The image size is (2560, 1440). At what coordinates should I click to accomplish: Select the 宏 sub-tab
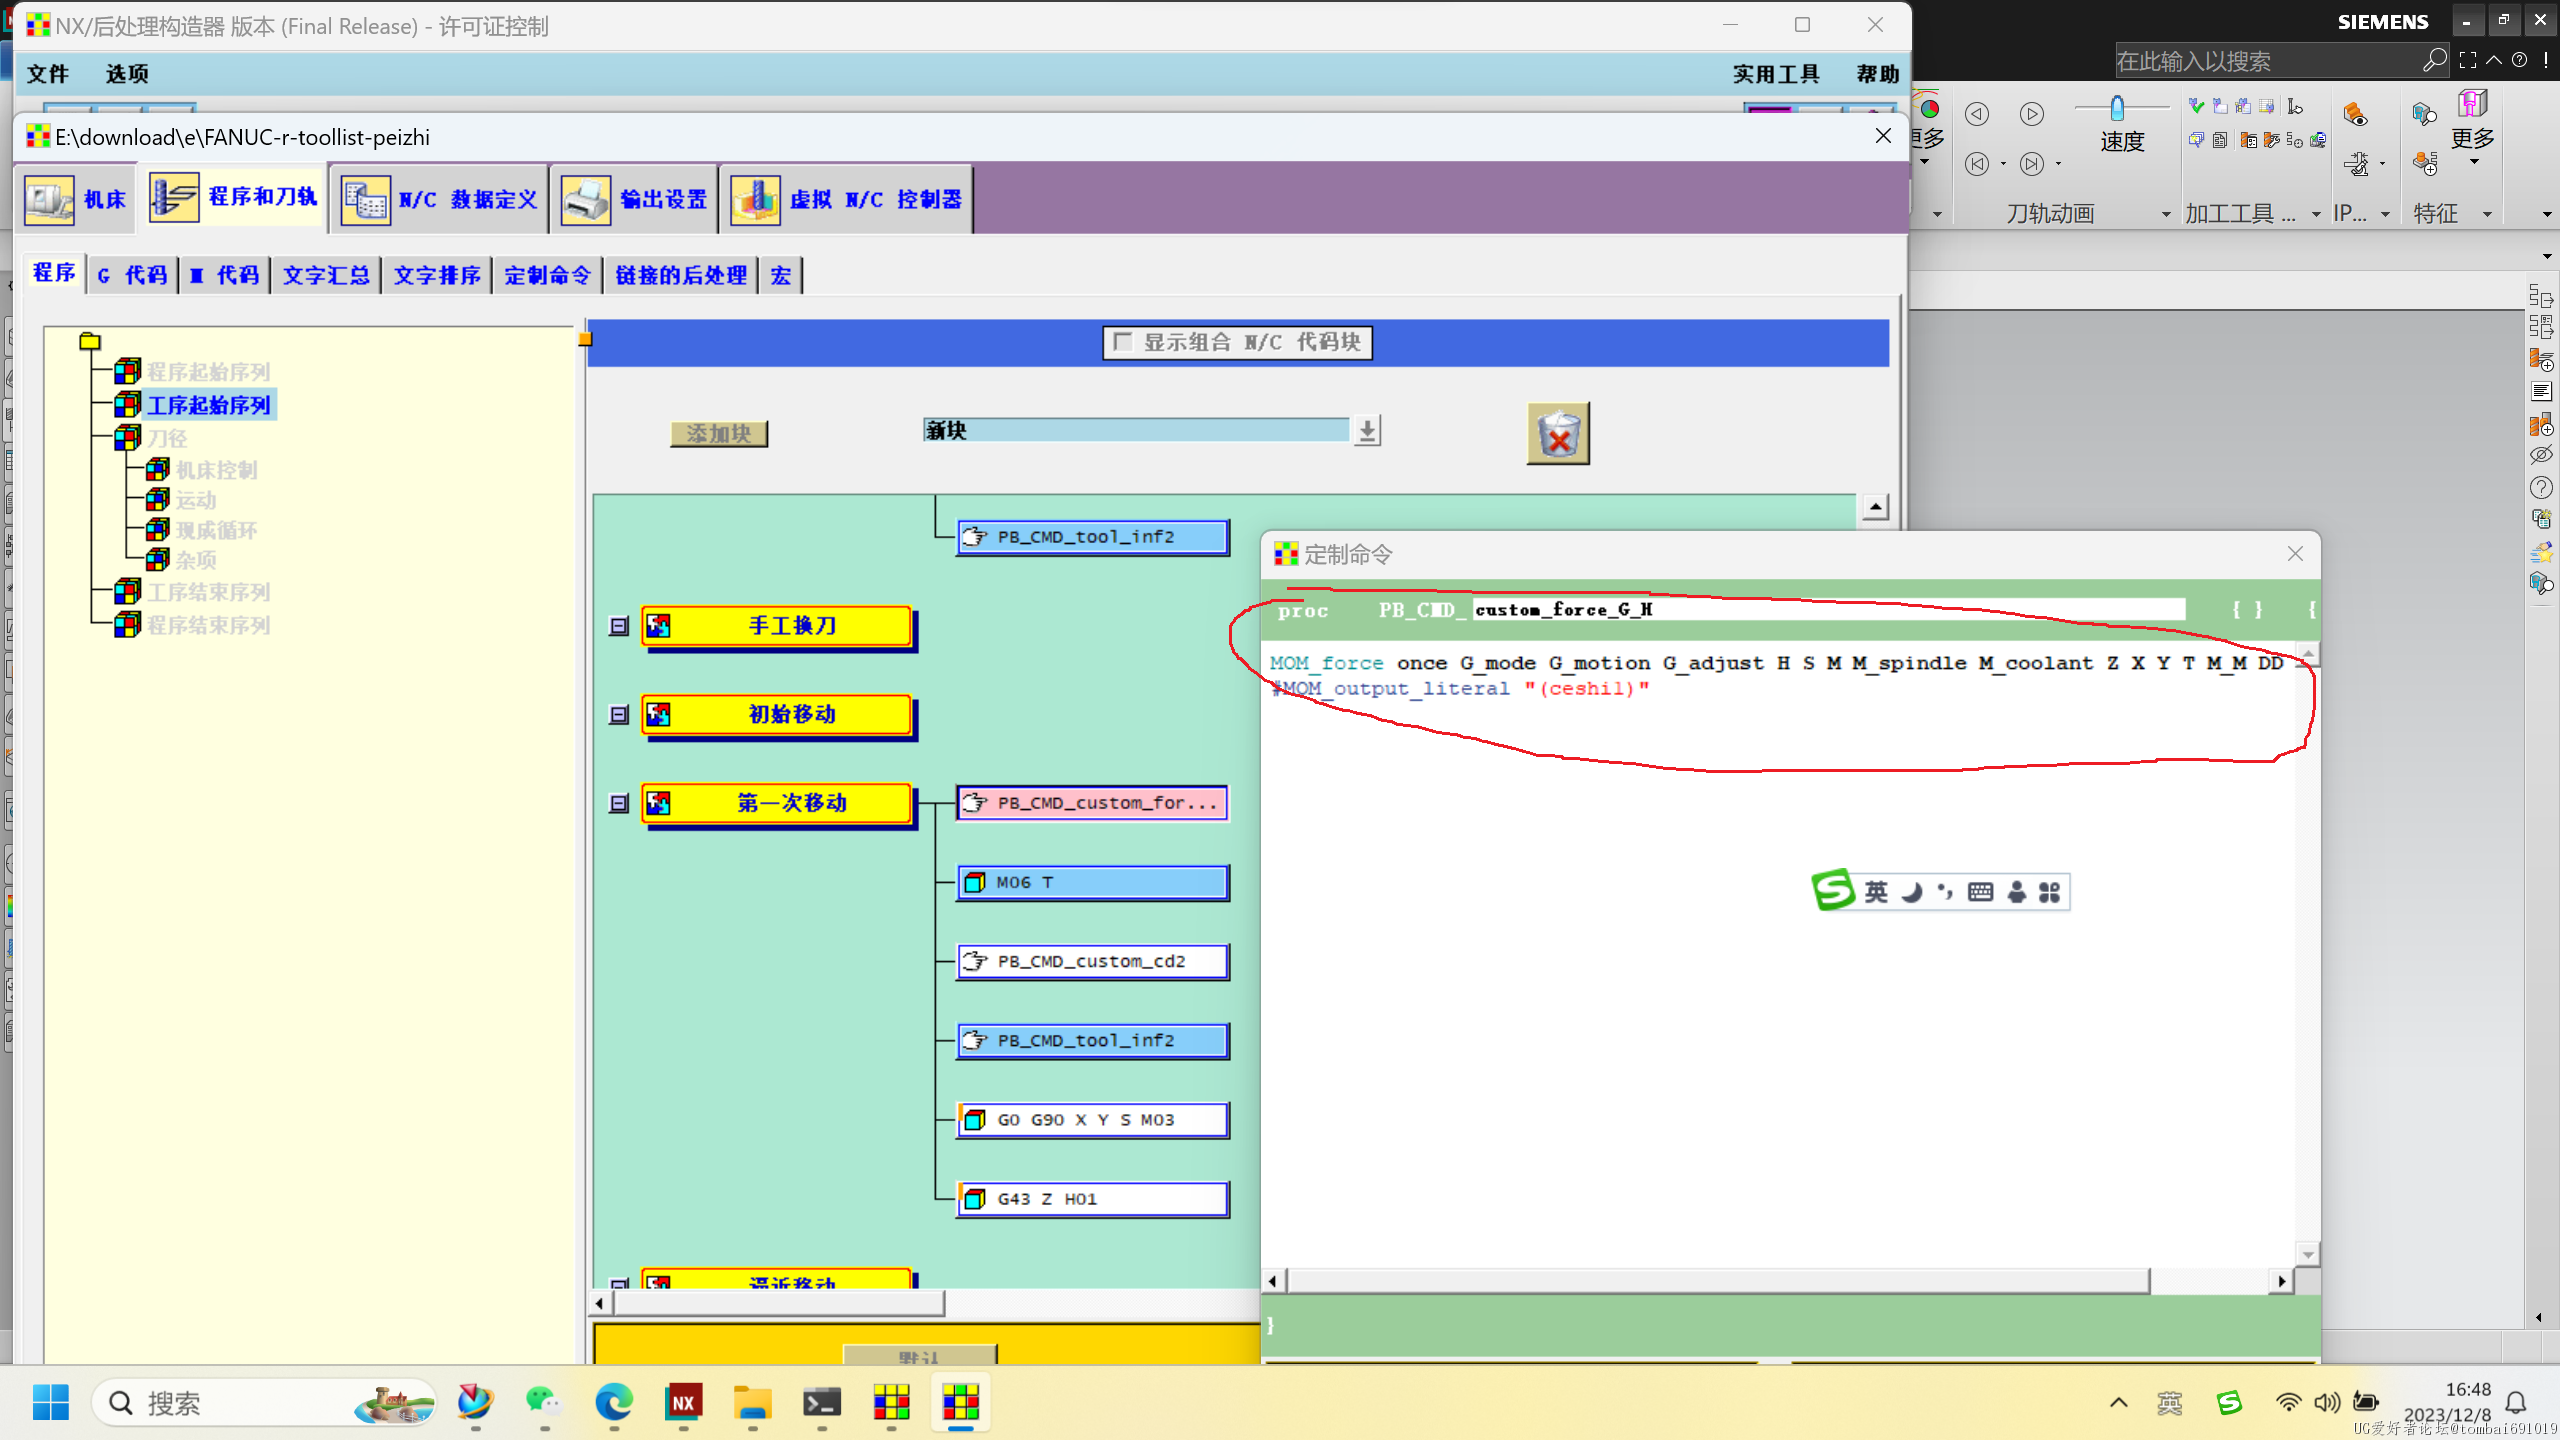[781, 275]
